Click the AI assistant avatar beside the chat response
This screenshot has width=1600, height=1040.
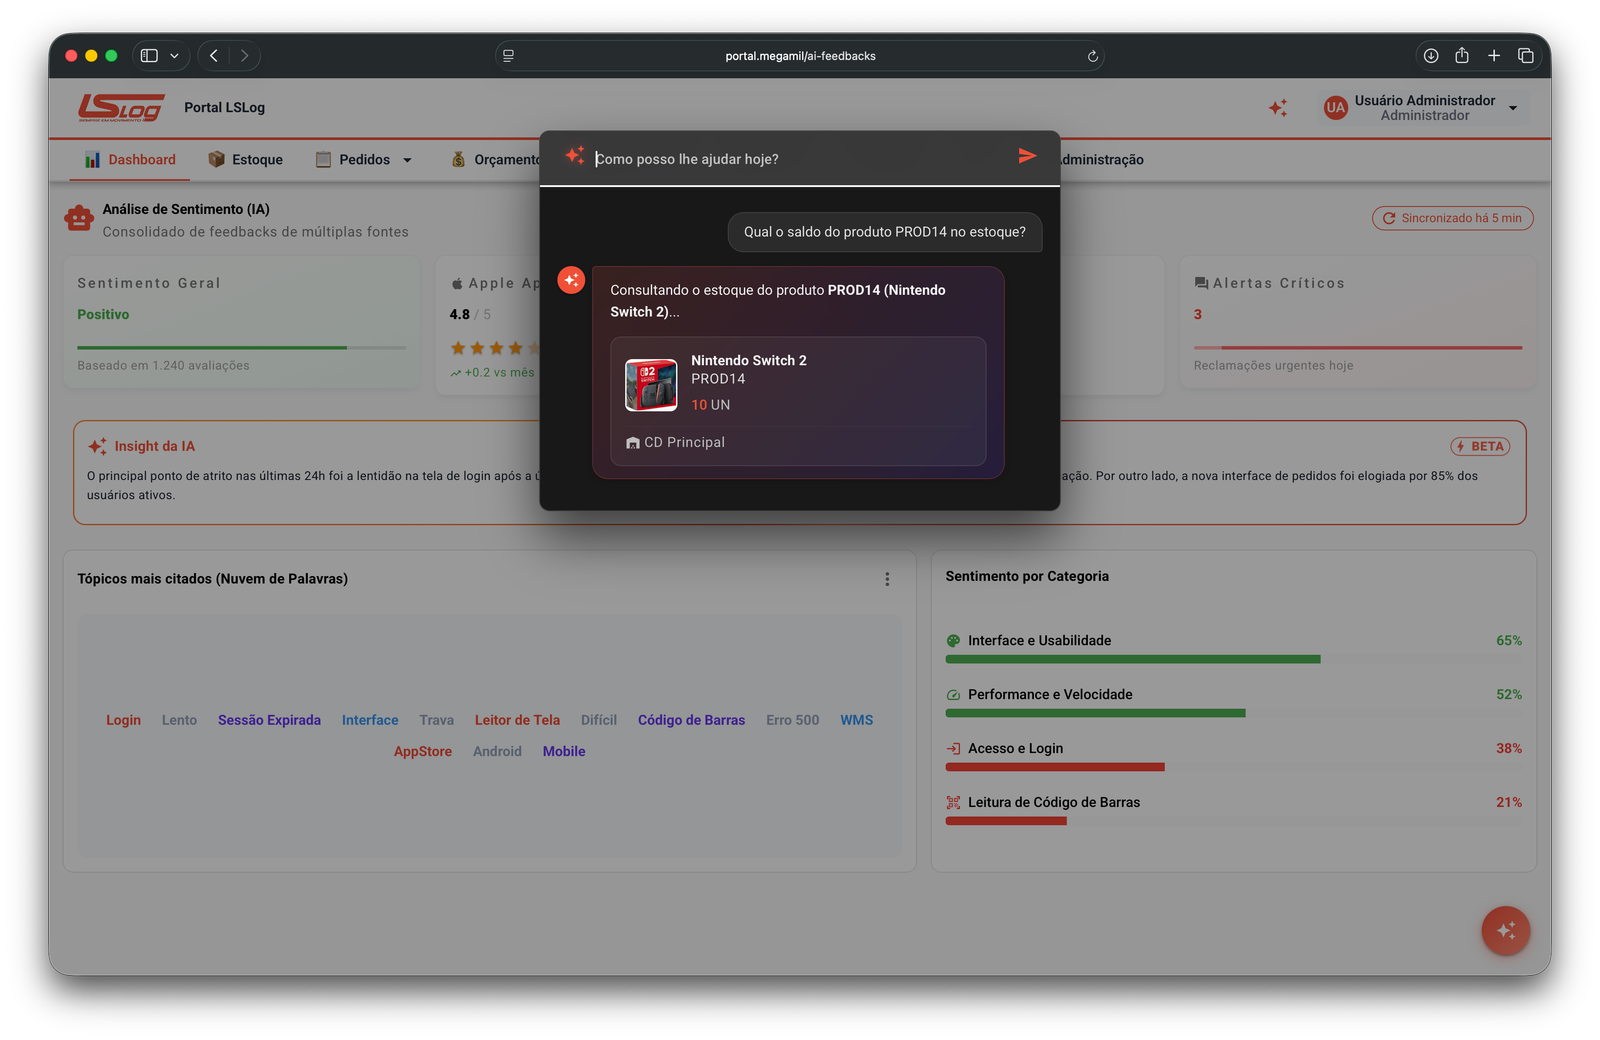point(571,280)
